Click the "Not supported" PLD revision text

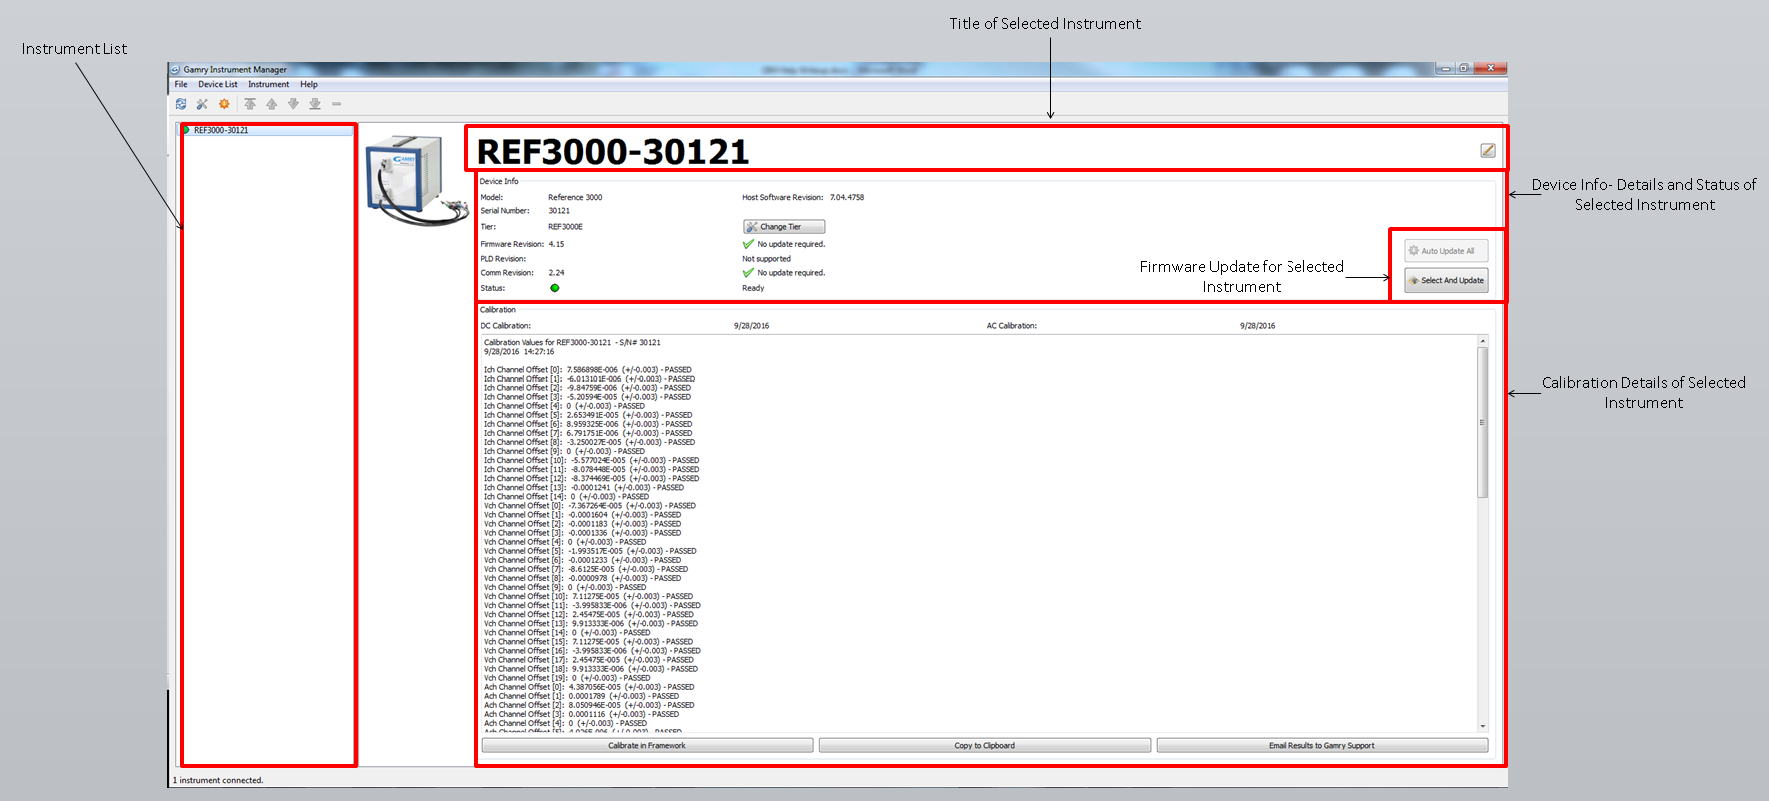tap(766, 259)
